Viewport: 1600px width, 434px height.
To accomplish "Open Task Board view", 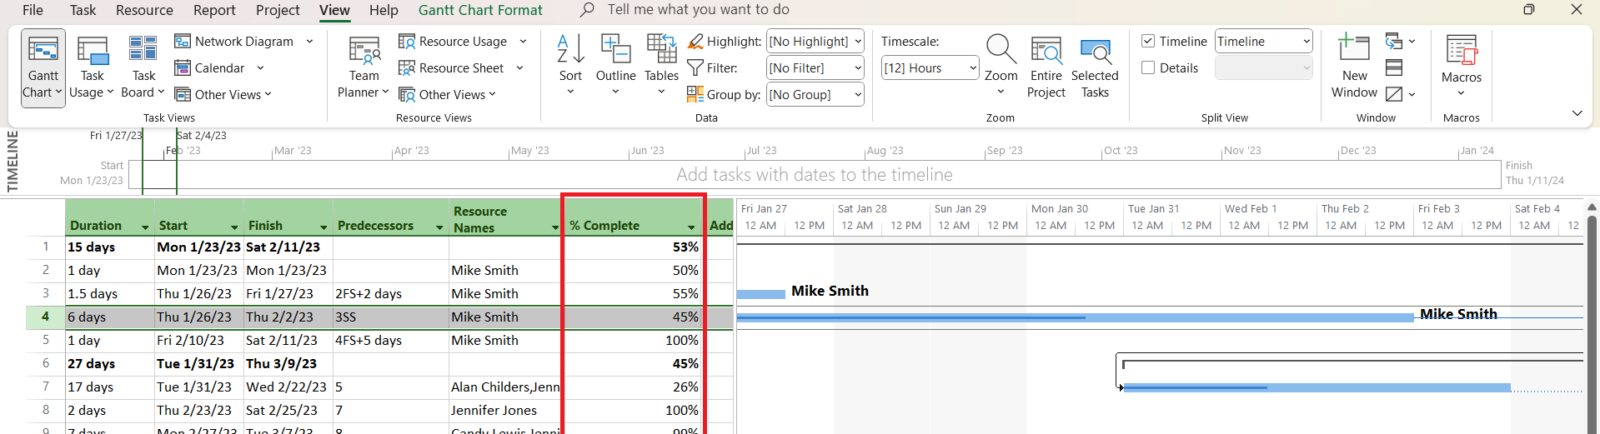I will pyautogui.click(x=143, y=68).
